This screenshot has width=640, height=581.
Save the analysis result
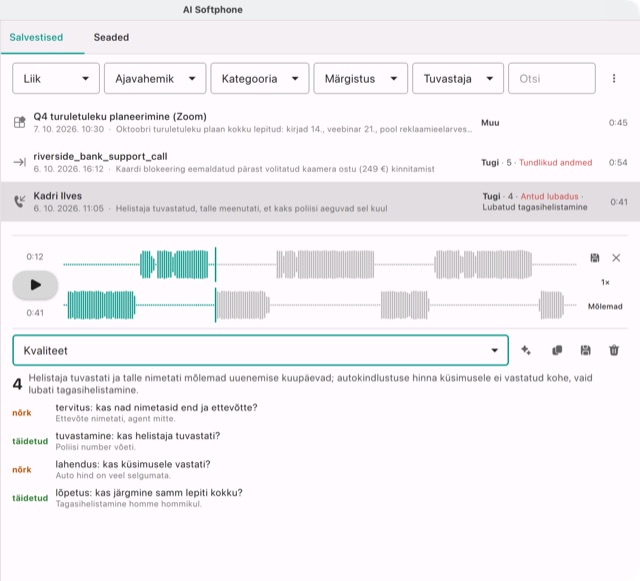pos(585,350)
